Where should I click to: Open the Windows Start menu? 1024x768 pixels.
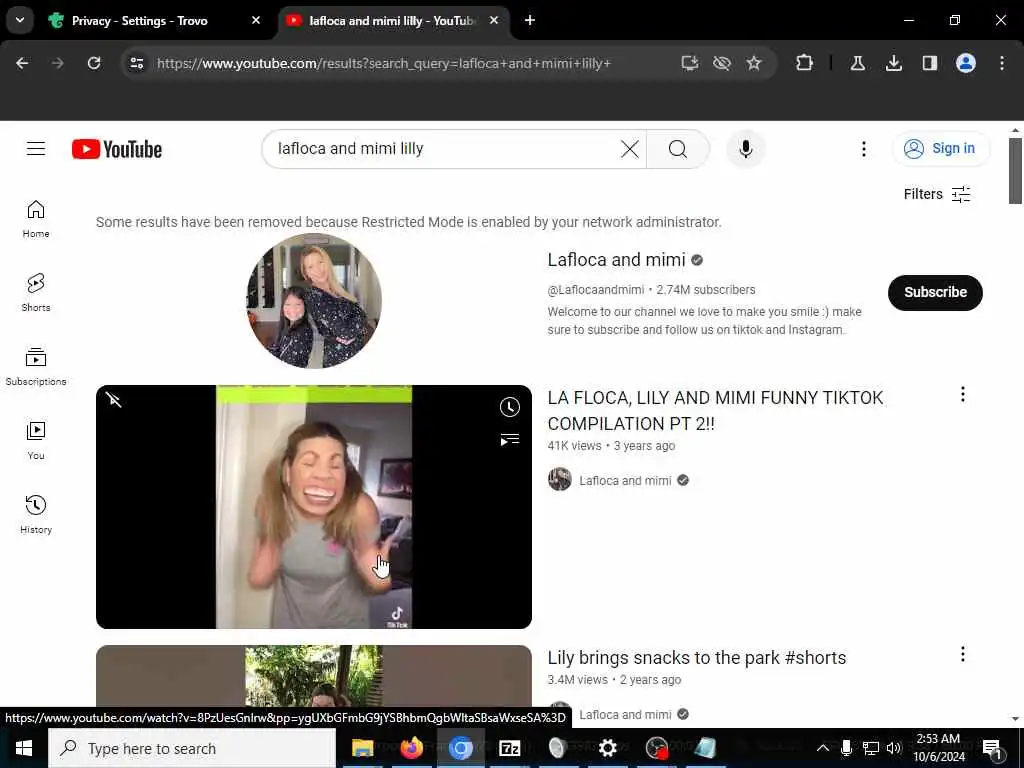pos(24,748)
